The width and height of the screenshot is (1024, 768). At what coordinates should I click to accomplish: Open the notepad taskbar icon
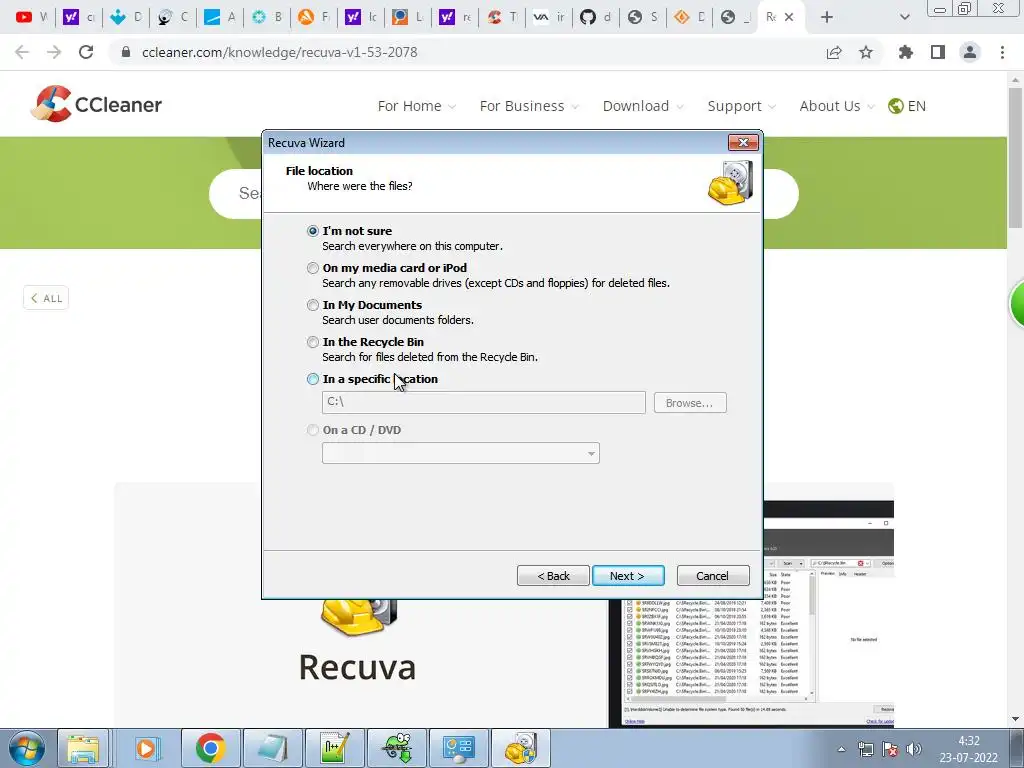coord(272,748)
